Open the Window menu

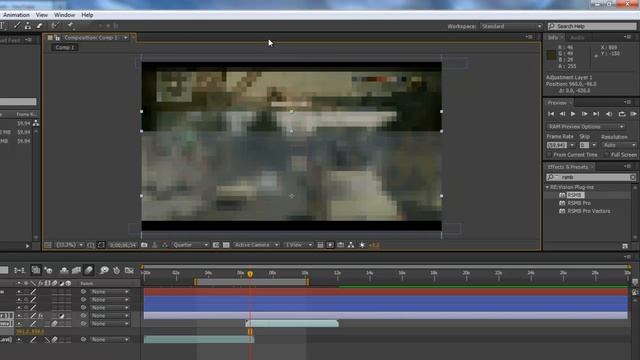click(x=64, y=15)
